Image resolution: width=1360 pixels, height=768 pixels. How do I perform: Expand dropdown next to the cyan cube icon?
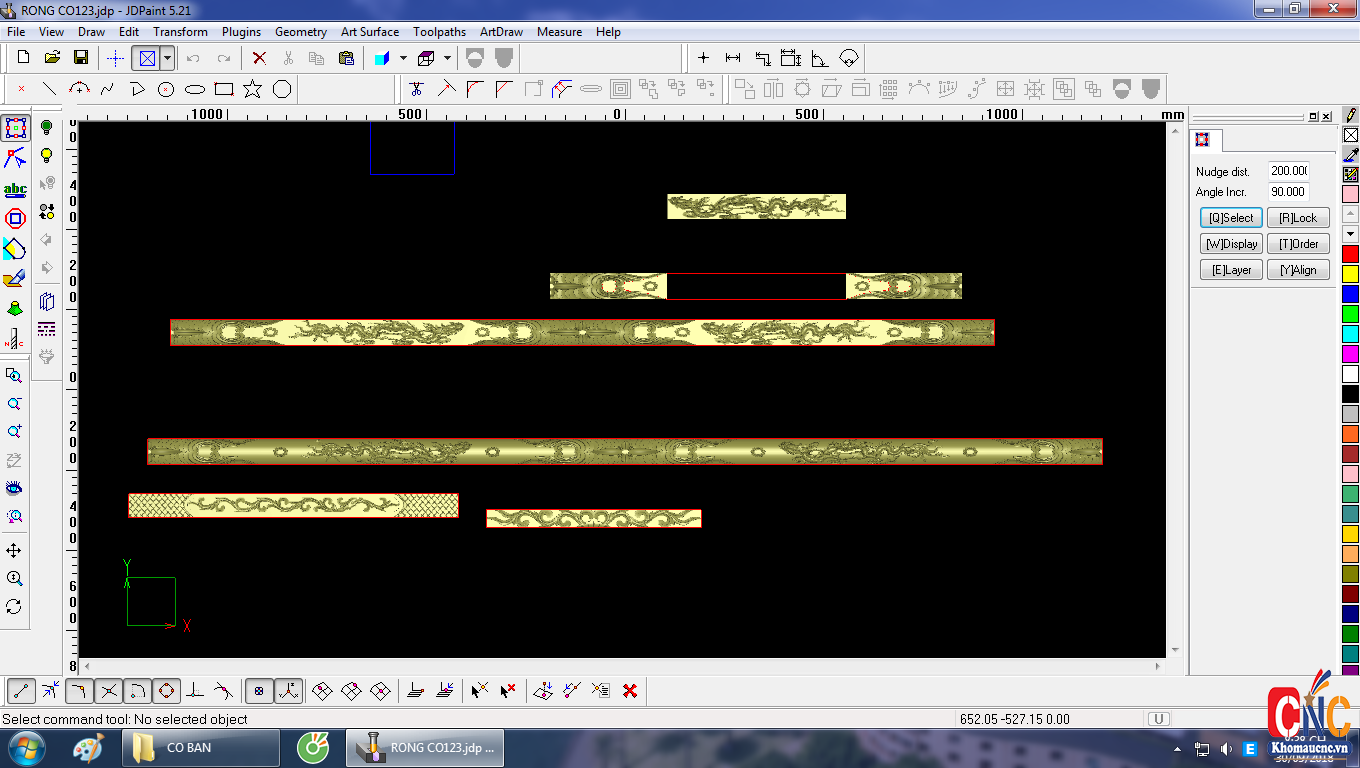[x=403, y=58]
